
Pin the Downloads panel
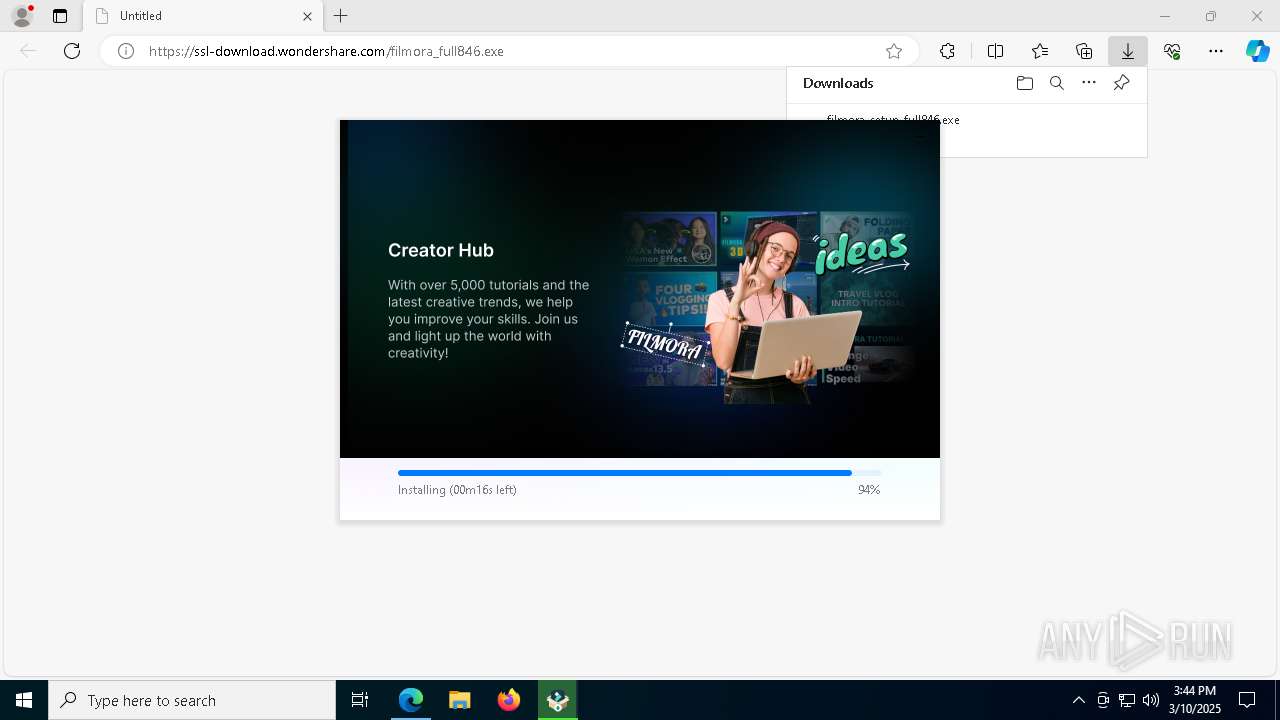(1121, 83)
